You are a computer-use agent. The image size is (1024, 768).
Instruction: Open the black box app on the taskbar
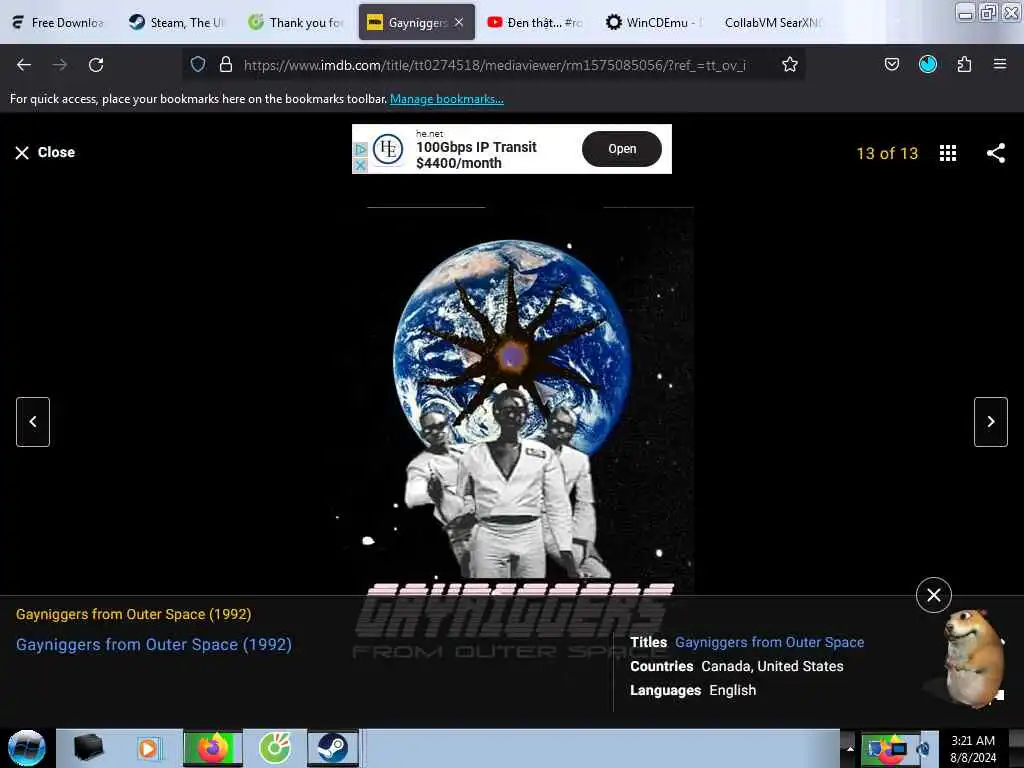(x=88, y=748)
